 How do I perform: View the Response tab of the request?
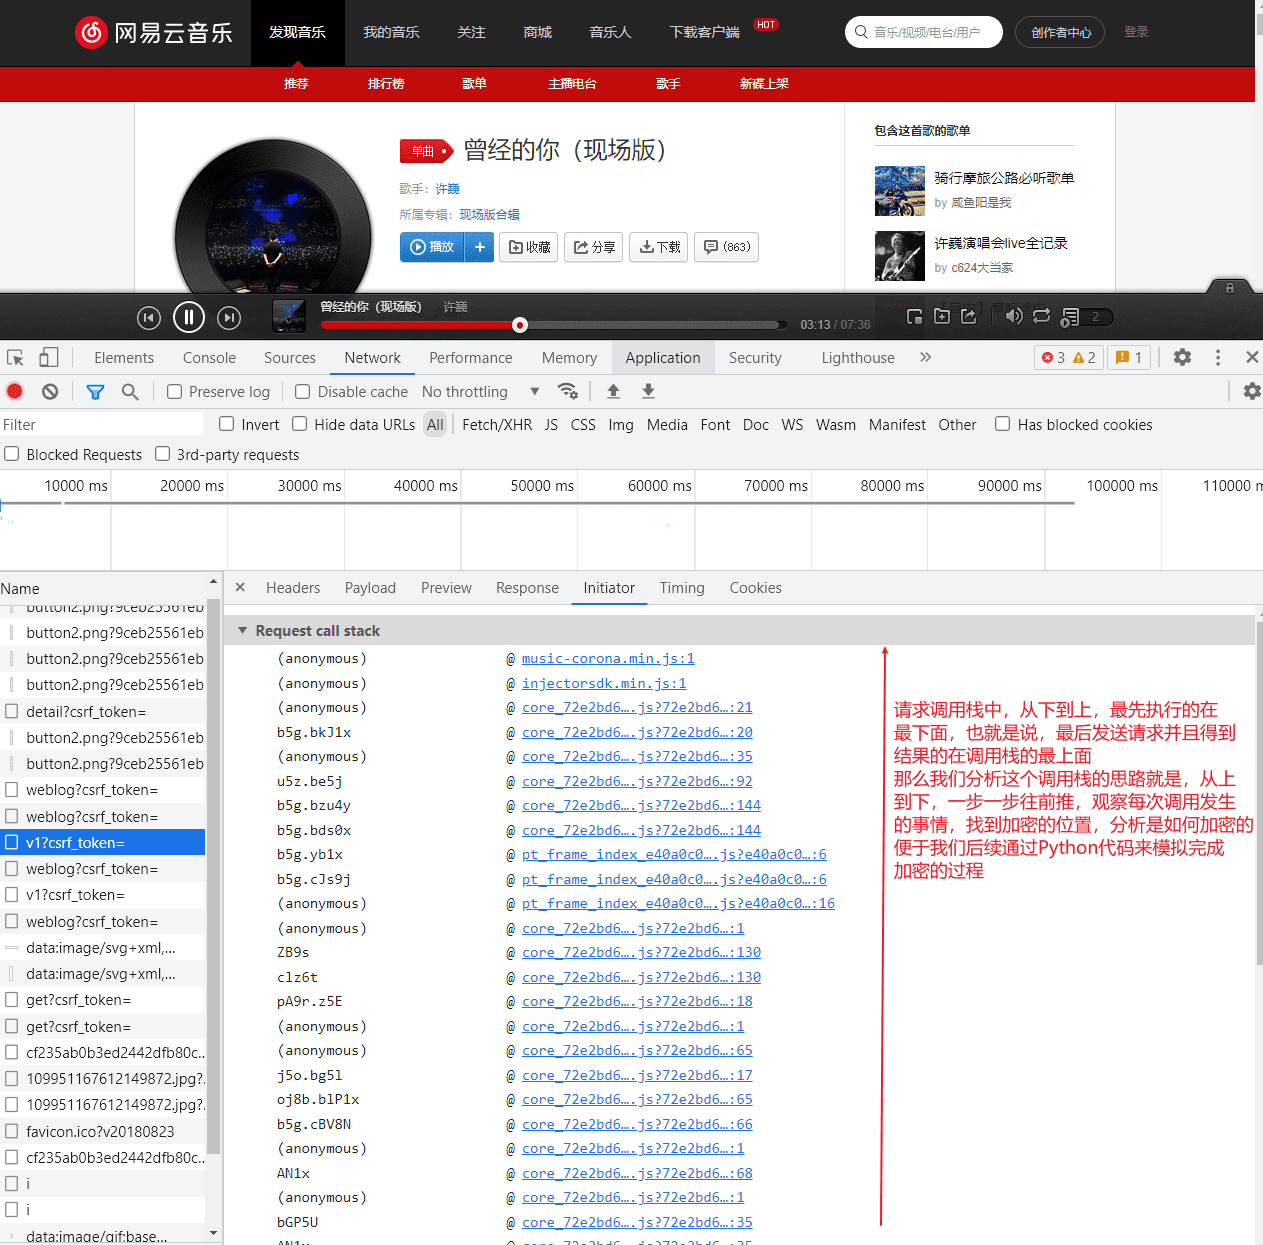tap(527, 588)
